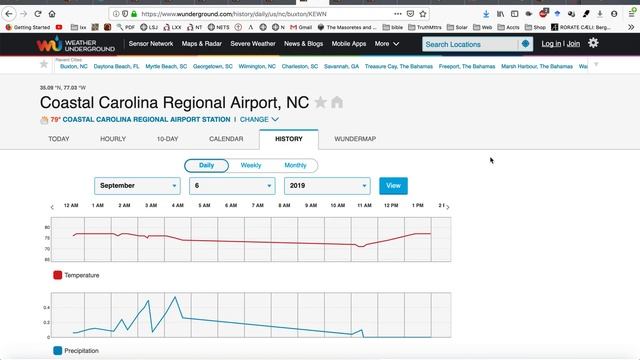Screen dimensions: 640x360
Task: Go back with the browser back arrow
Action: pos(9,14)
